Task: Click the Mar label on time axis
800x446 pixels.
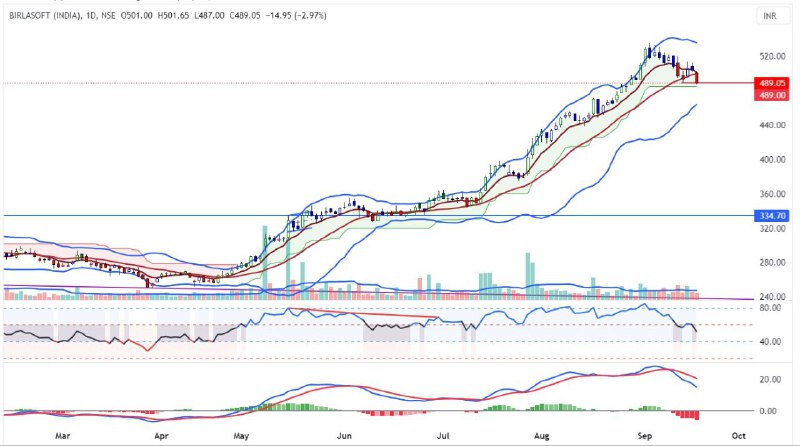Action: (x=63, y=436)
